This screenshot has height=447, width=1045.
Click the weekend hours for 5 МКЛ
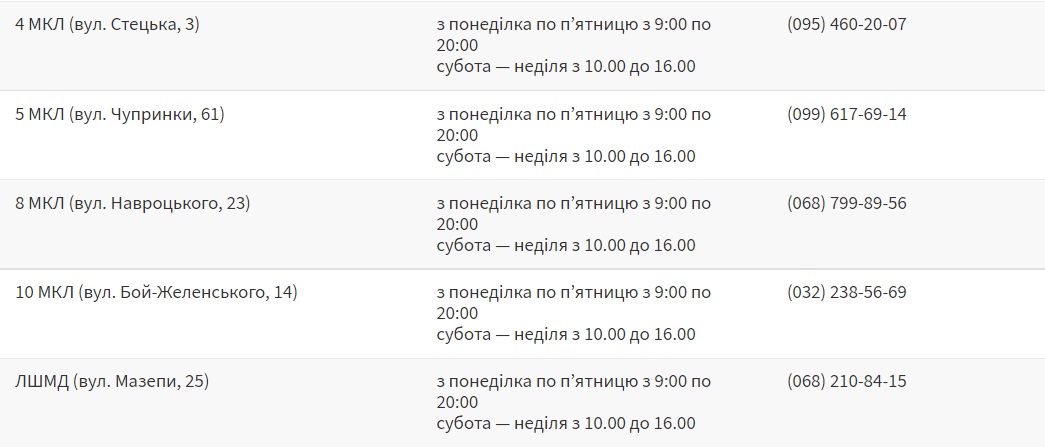coord(566,156)
